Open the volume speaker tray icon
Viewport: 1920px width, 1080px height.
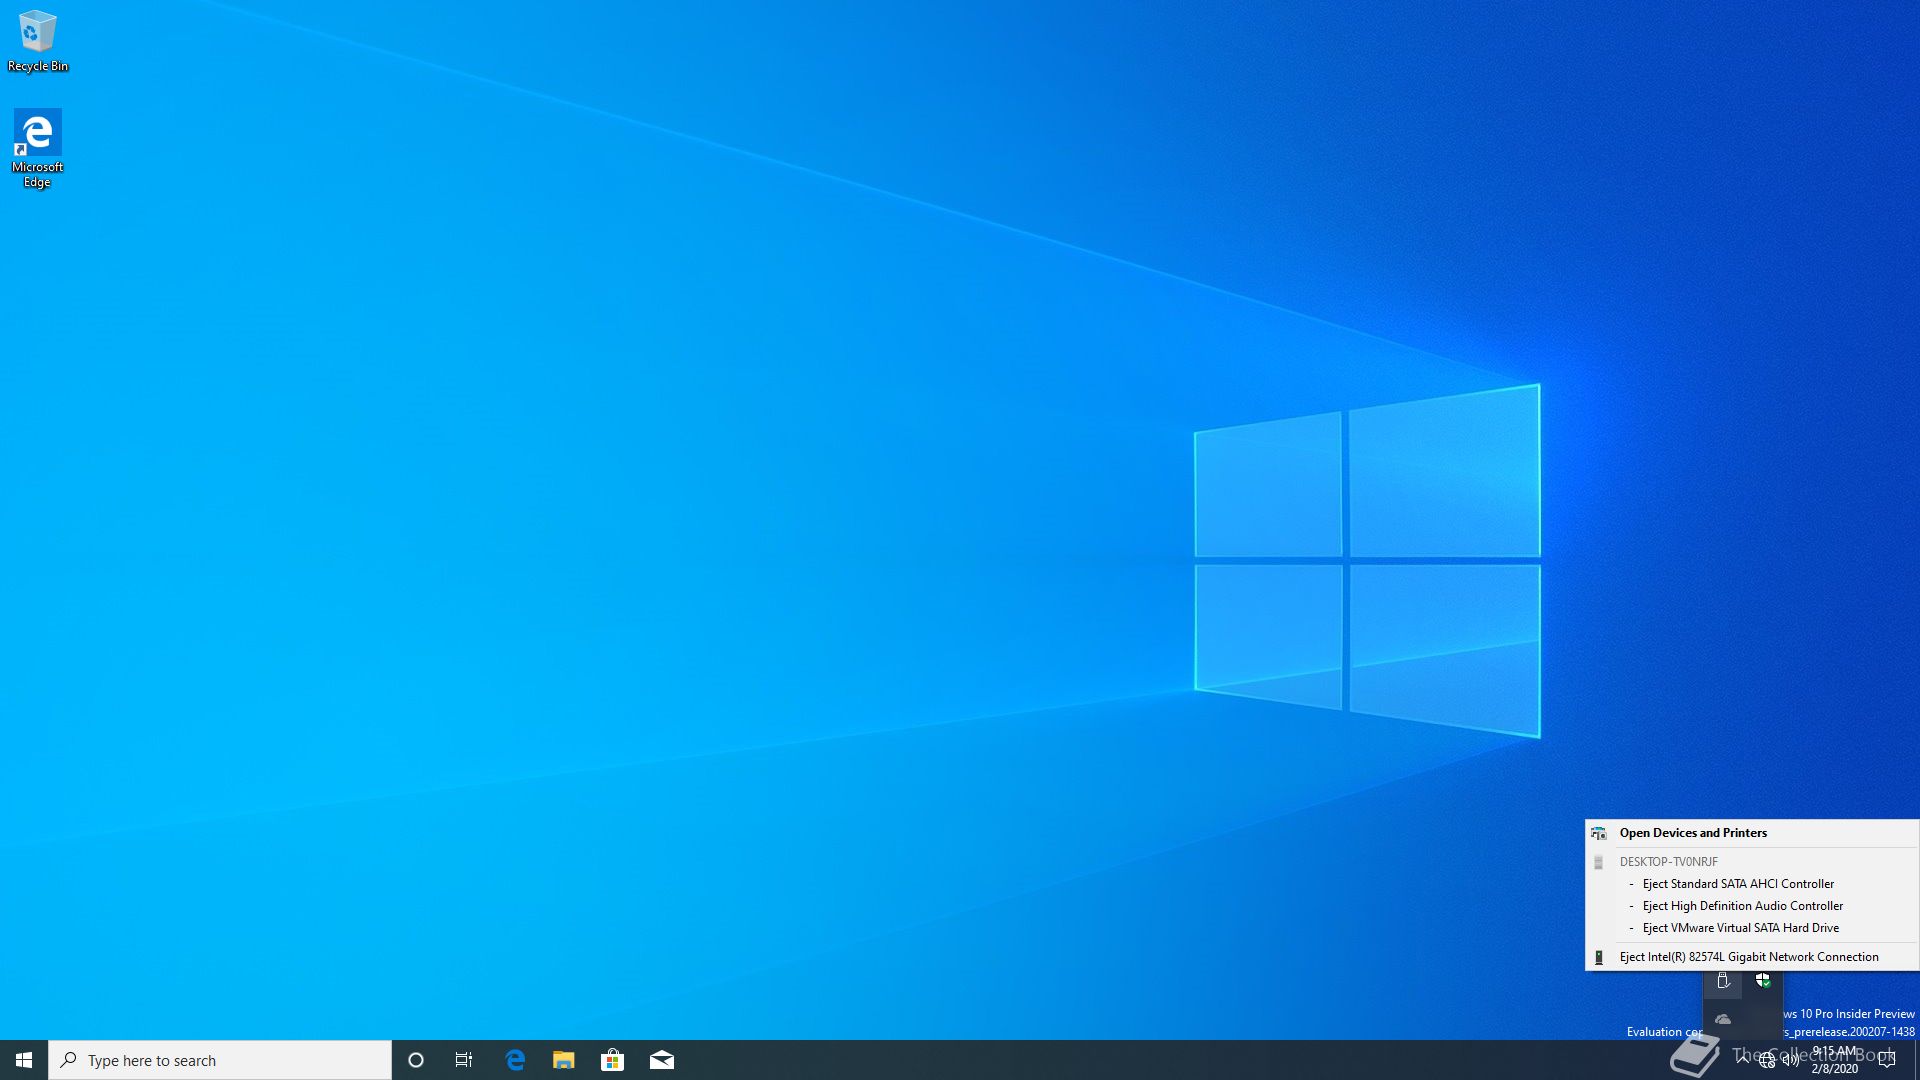[1791, 1060]
